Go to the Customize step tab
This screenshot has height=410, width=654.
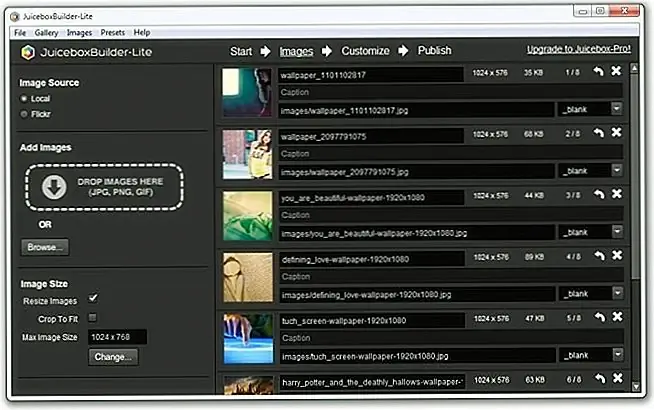[365, 50]
